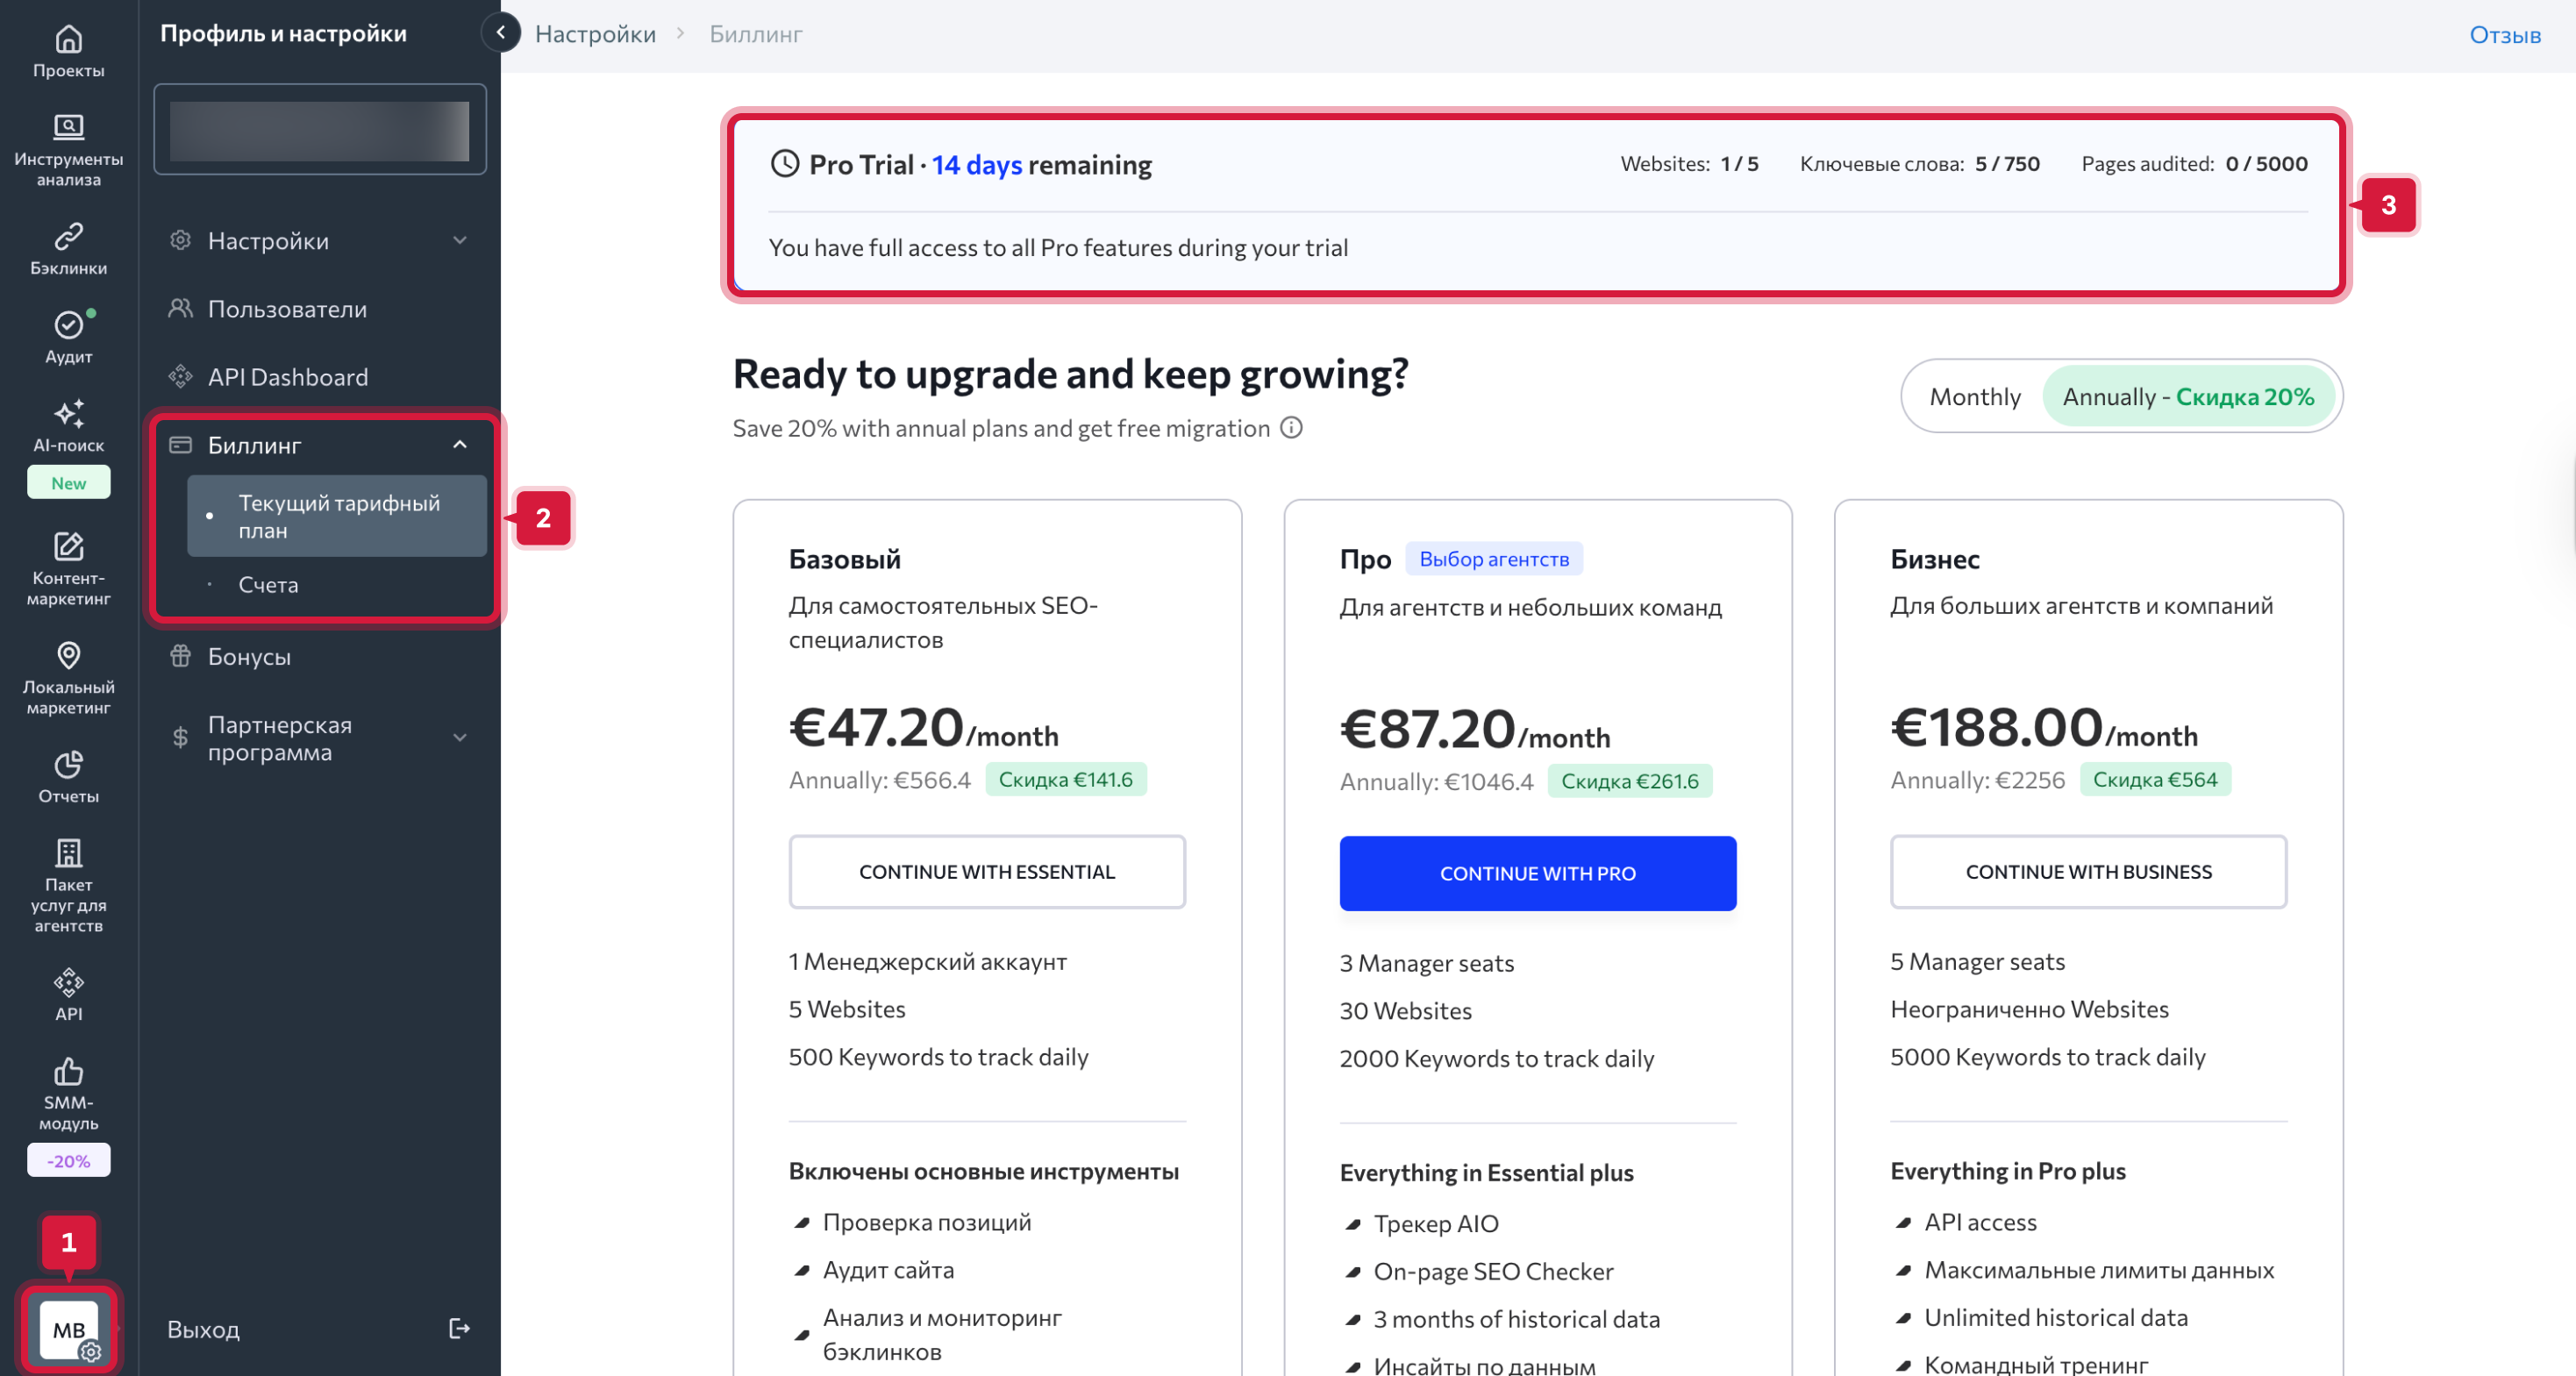Open the Проекты home icon
The height and width of the screenshot is (1376, 2576).
point(68,40)
